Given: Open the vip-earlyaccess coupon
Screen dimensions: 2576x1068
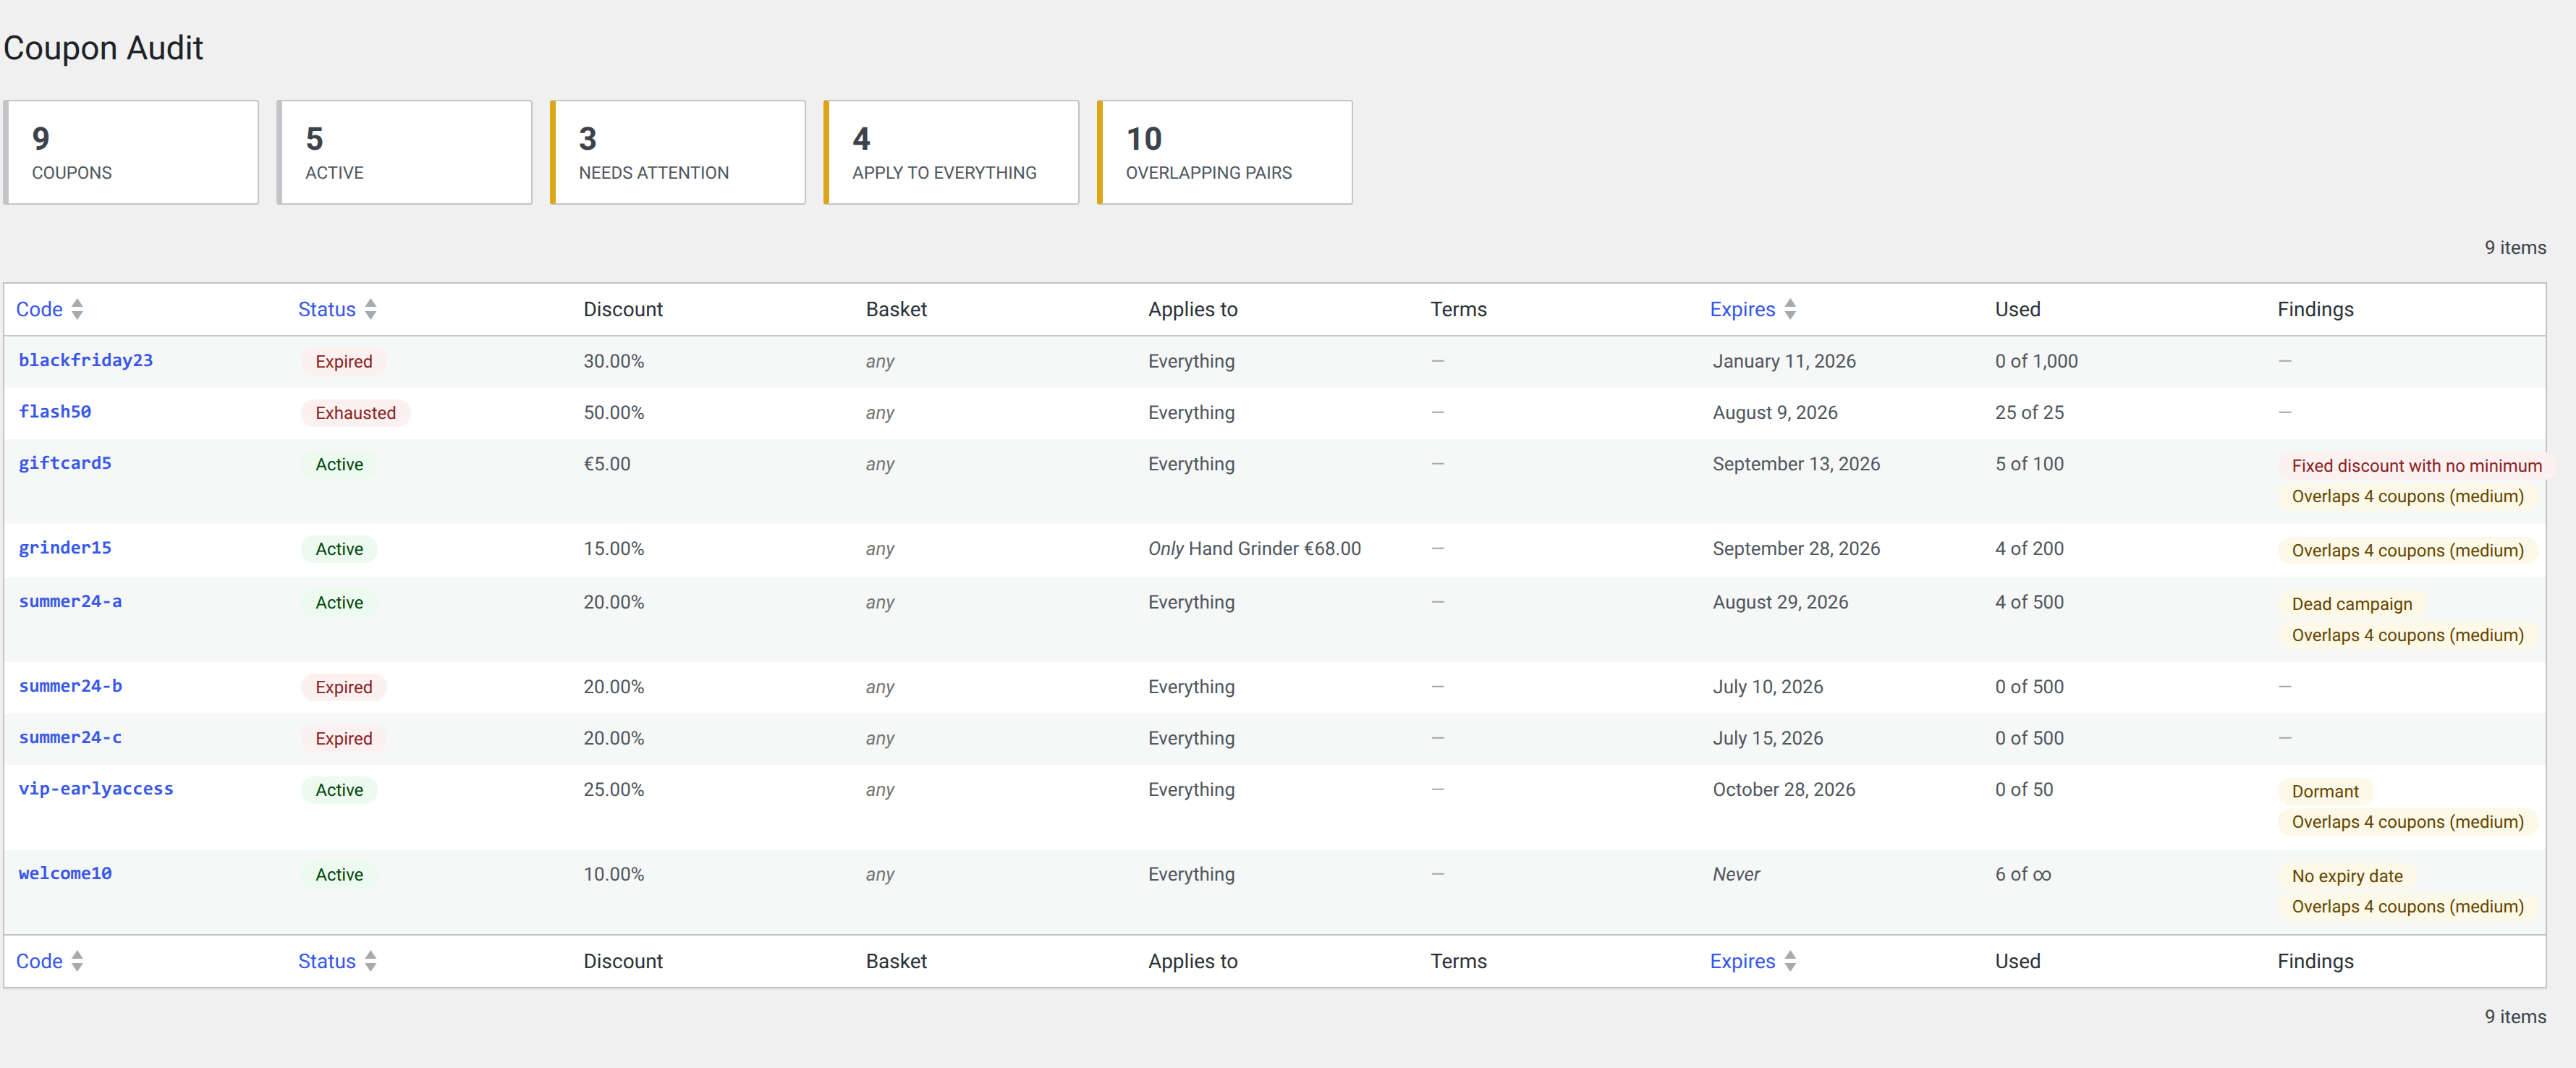Looking at the screenshot, I should click(96, 789).
